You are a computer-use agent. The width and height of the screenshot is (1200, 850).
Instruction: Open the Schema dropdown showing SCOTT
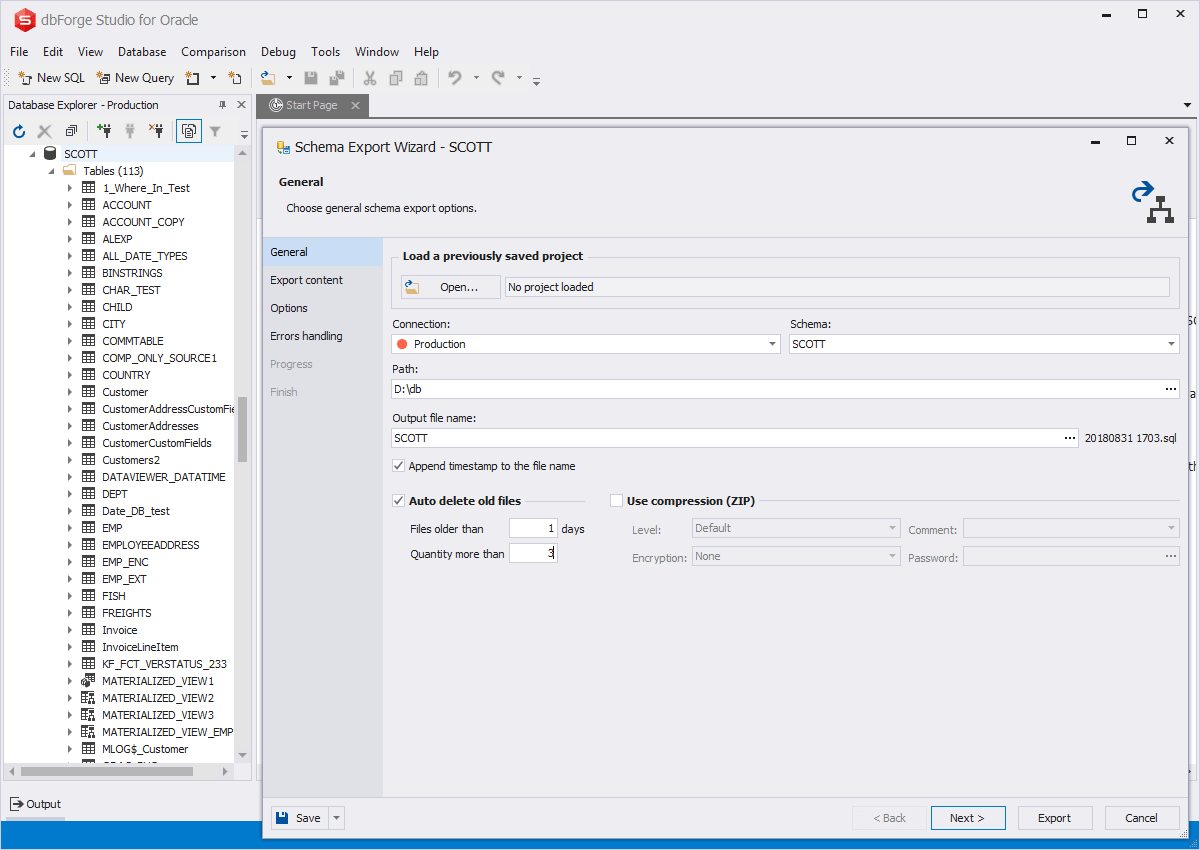click(x=1171, y=344)
